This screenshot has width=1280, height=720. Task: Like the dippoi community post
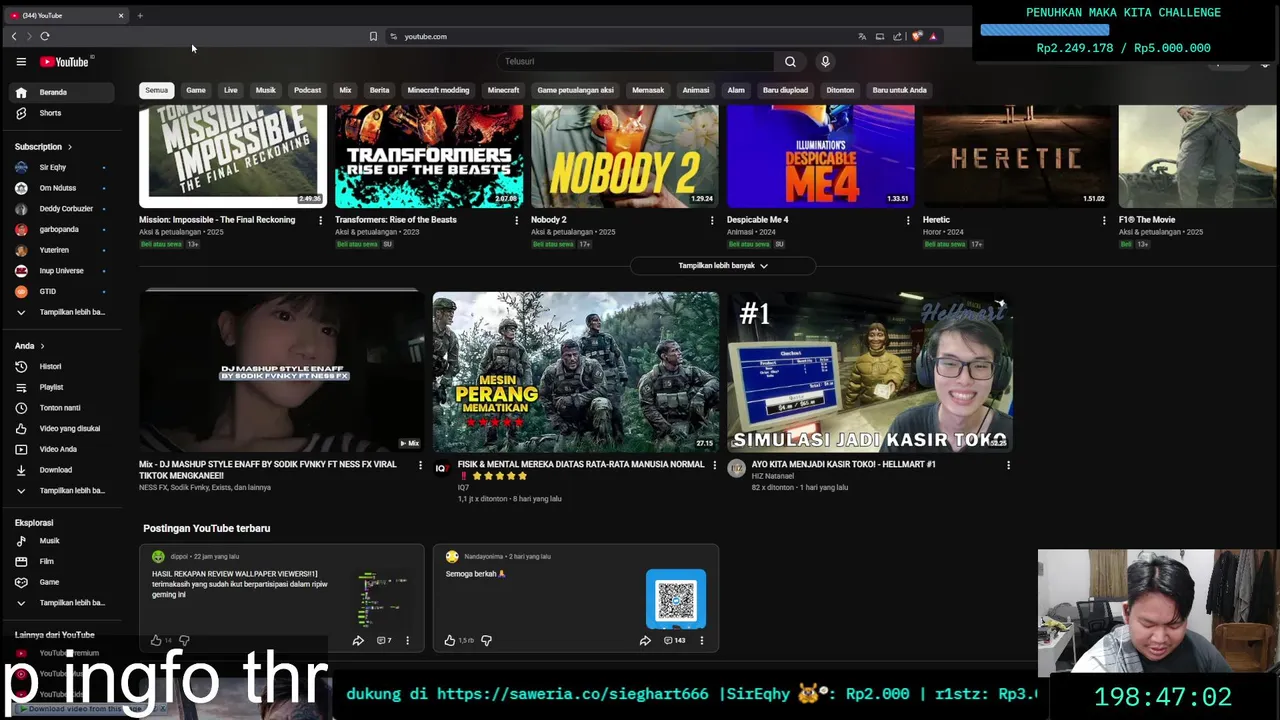tap(156, 640)
